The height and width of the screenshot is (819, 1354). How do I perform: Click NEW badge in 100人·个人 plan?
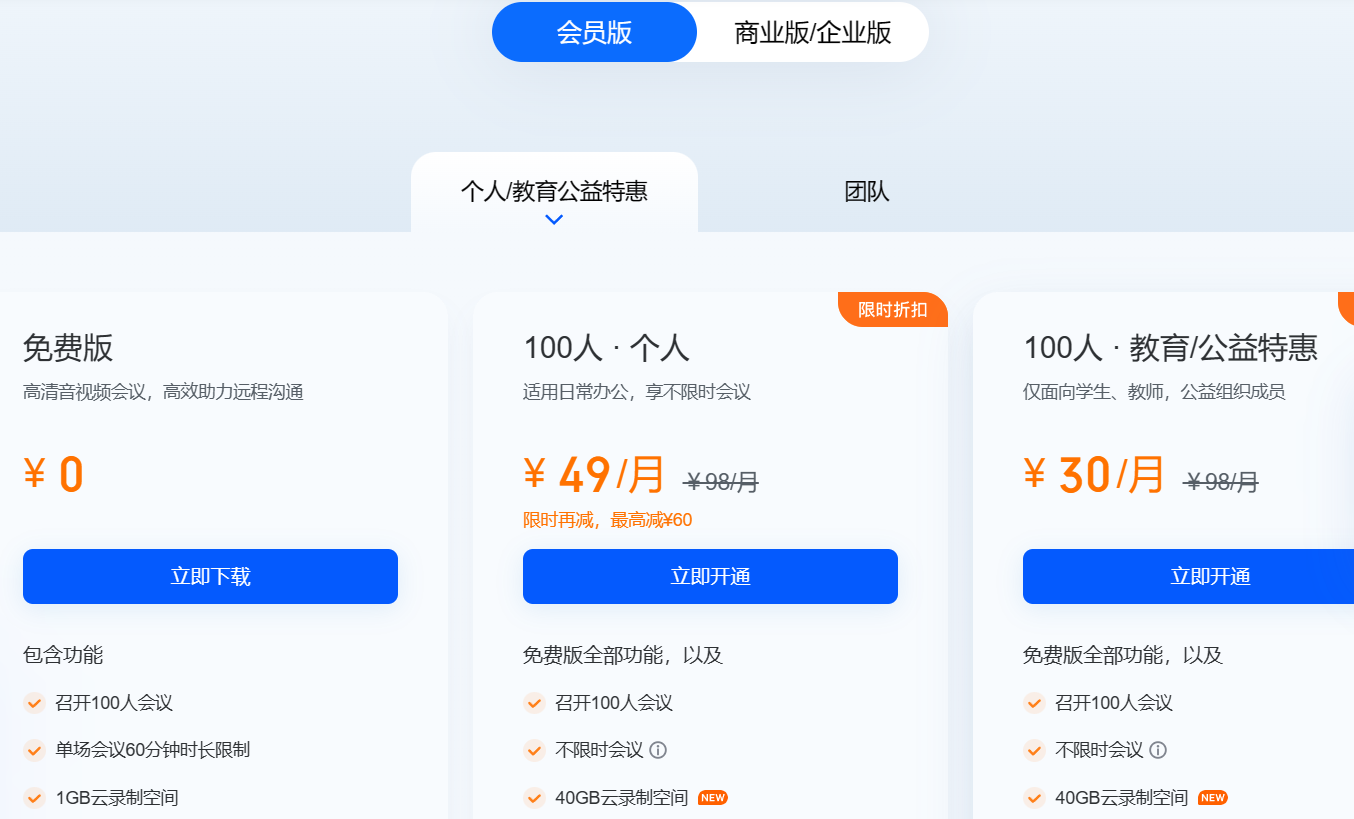coord(713,798)
